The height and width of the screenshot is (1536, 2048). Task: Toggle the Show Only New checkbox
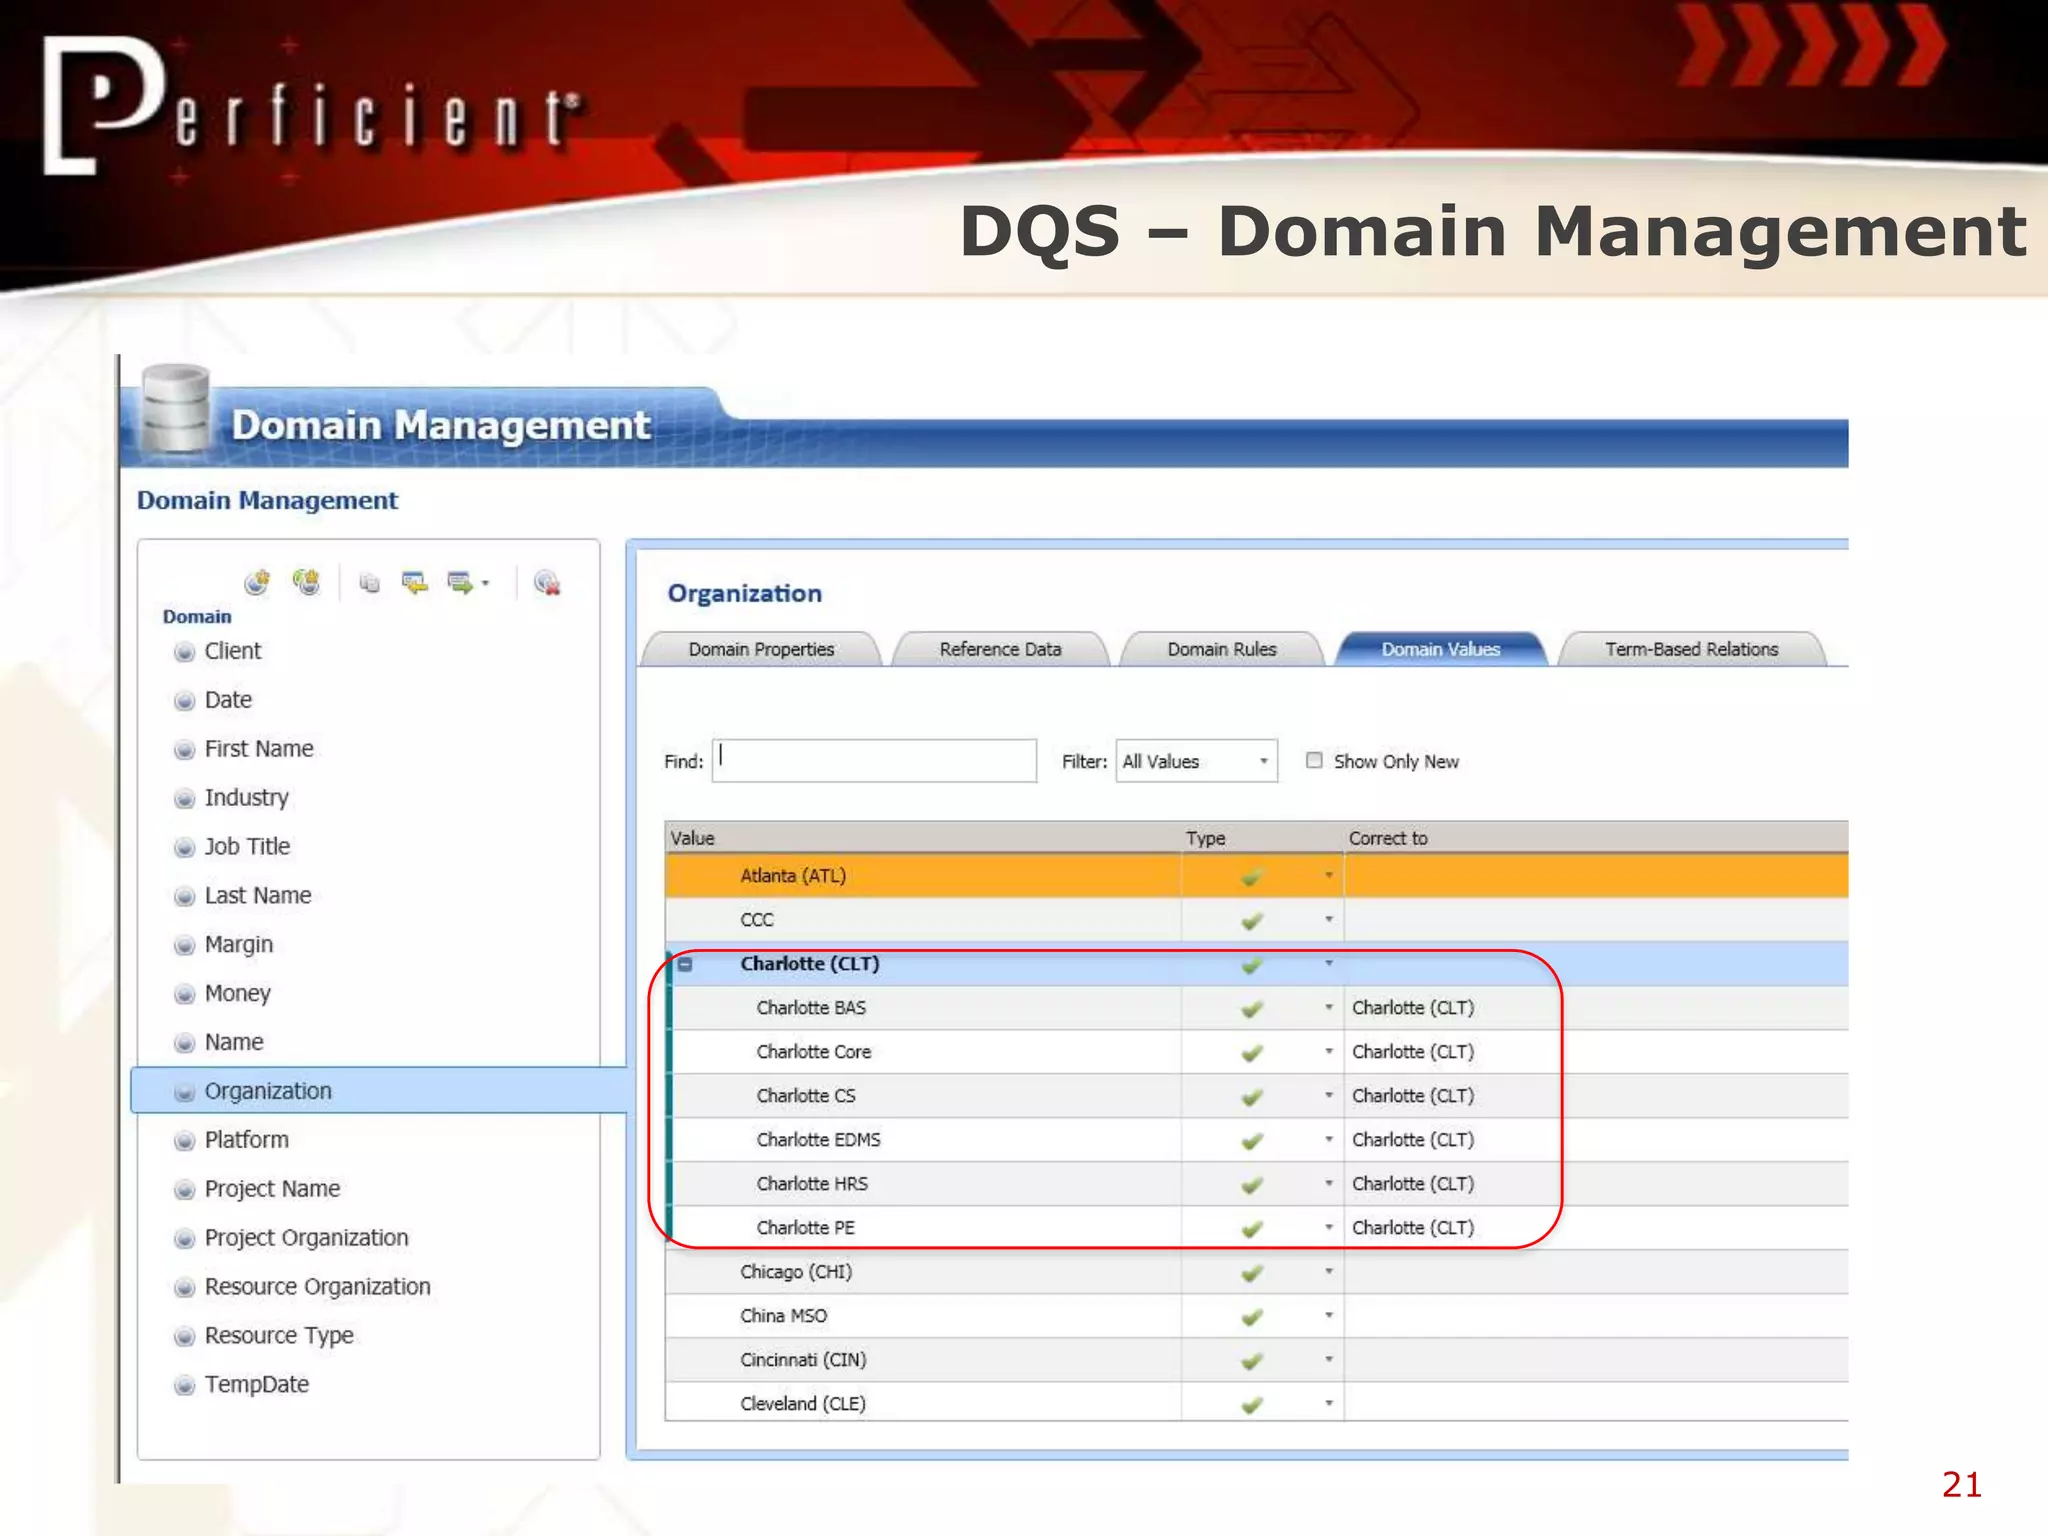tap(1314, 760)
